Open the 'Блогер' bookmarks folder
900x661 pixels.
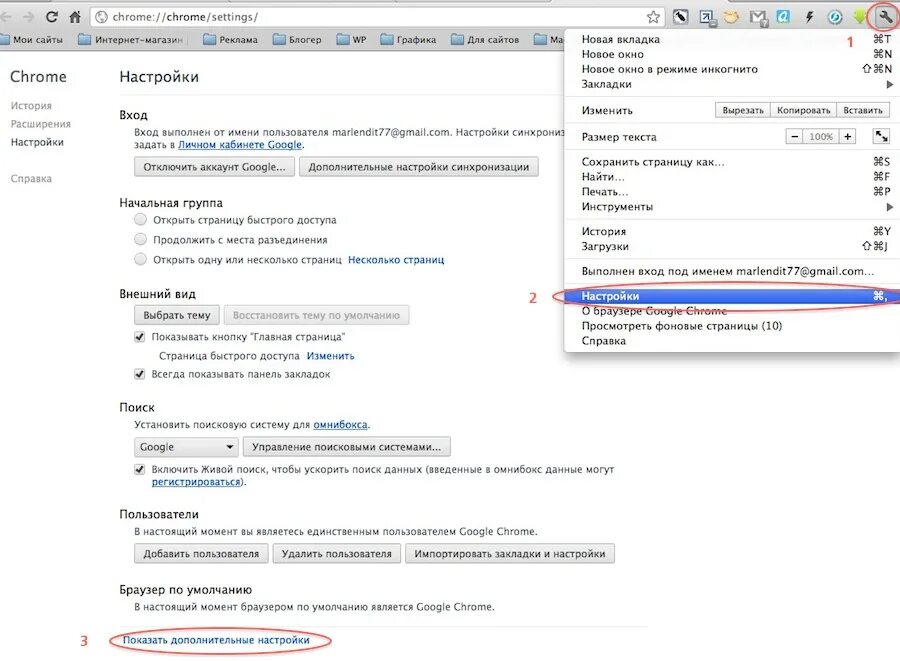point(297,40)
